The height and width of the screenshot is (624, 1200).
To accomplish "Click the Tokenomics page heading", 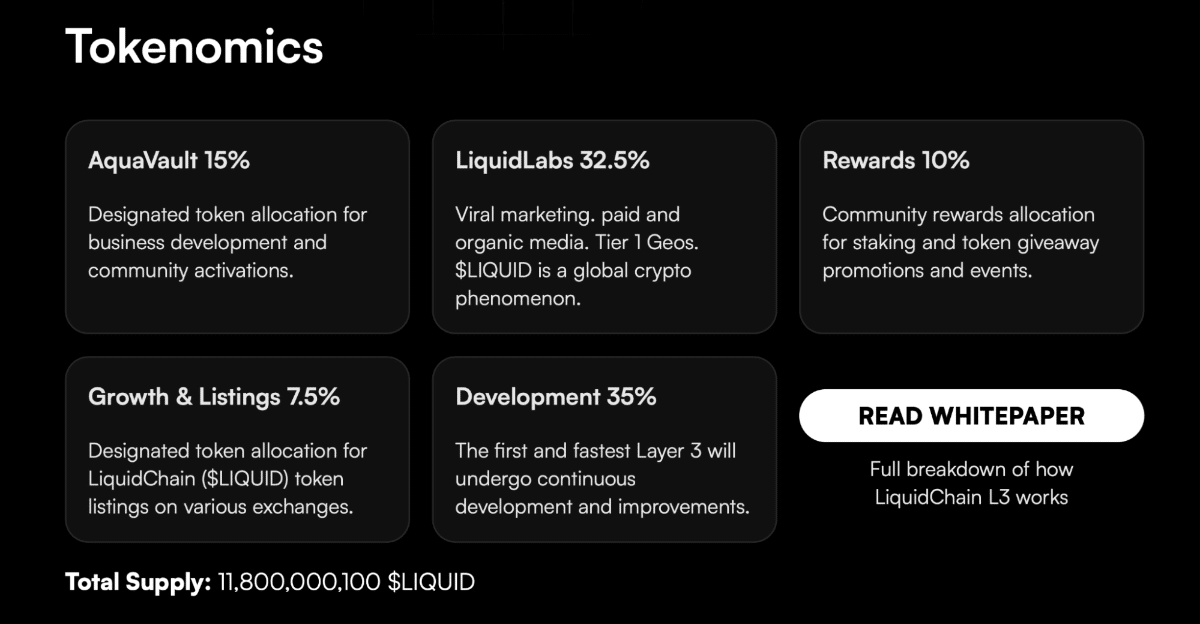I will (194, 46).
